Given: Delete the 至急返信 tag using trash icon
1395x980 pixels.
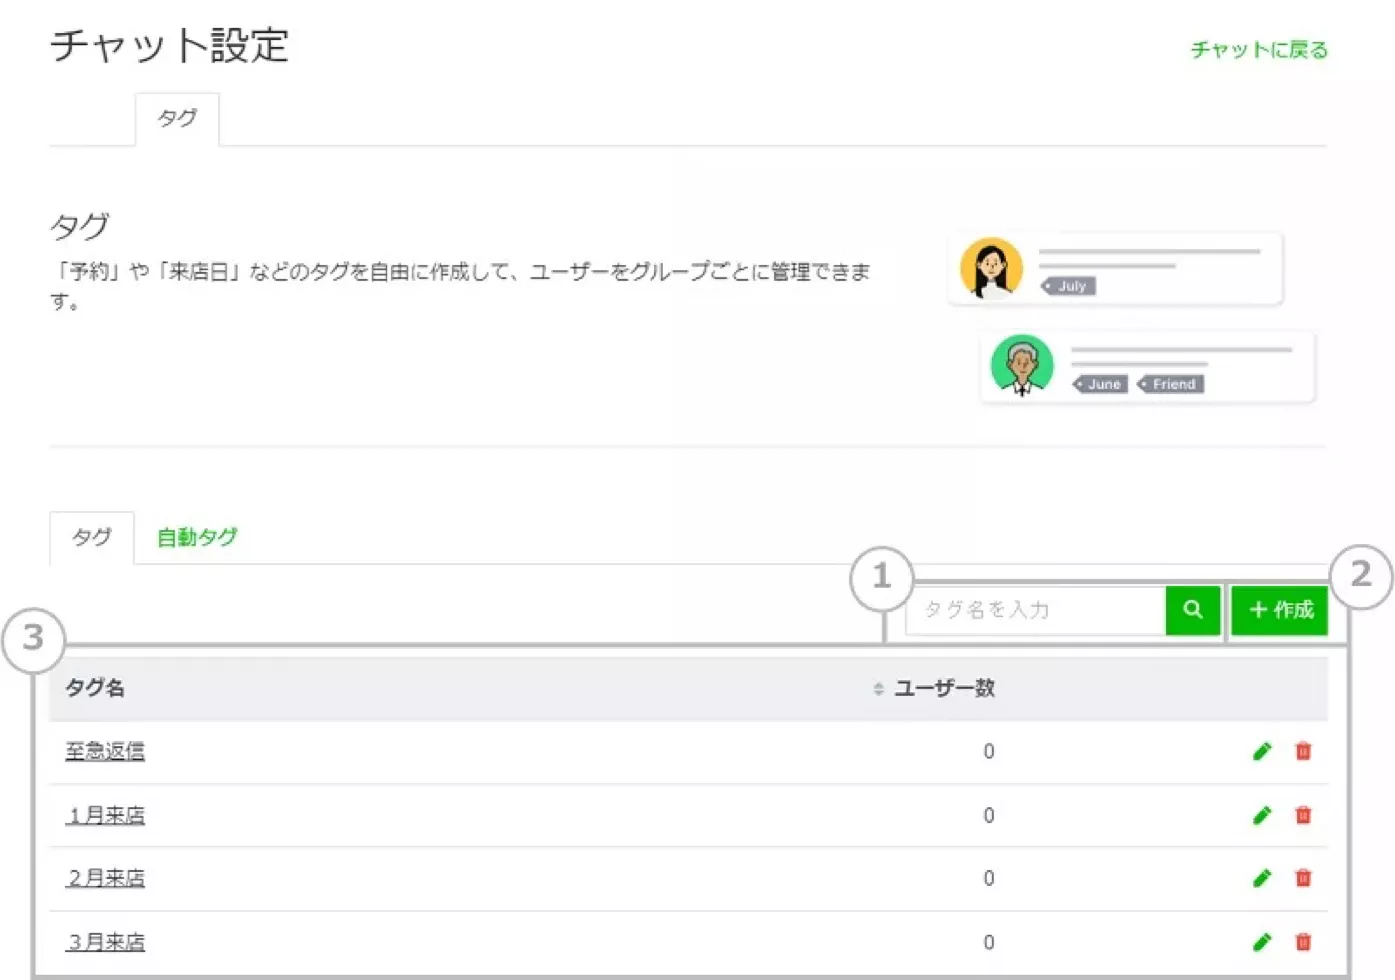Looking at the screenshot, I should click(1303, 751).
